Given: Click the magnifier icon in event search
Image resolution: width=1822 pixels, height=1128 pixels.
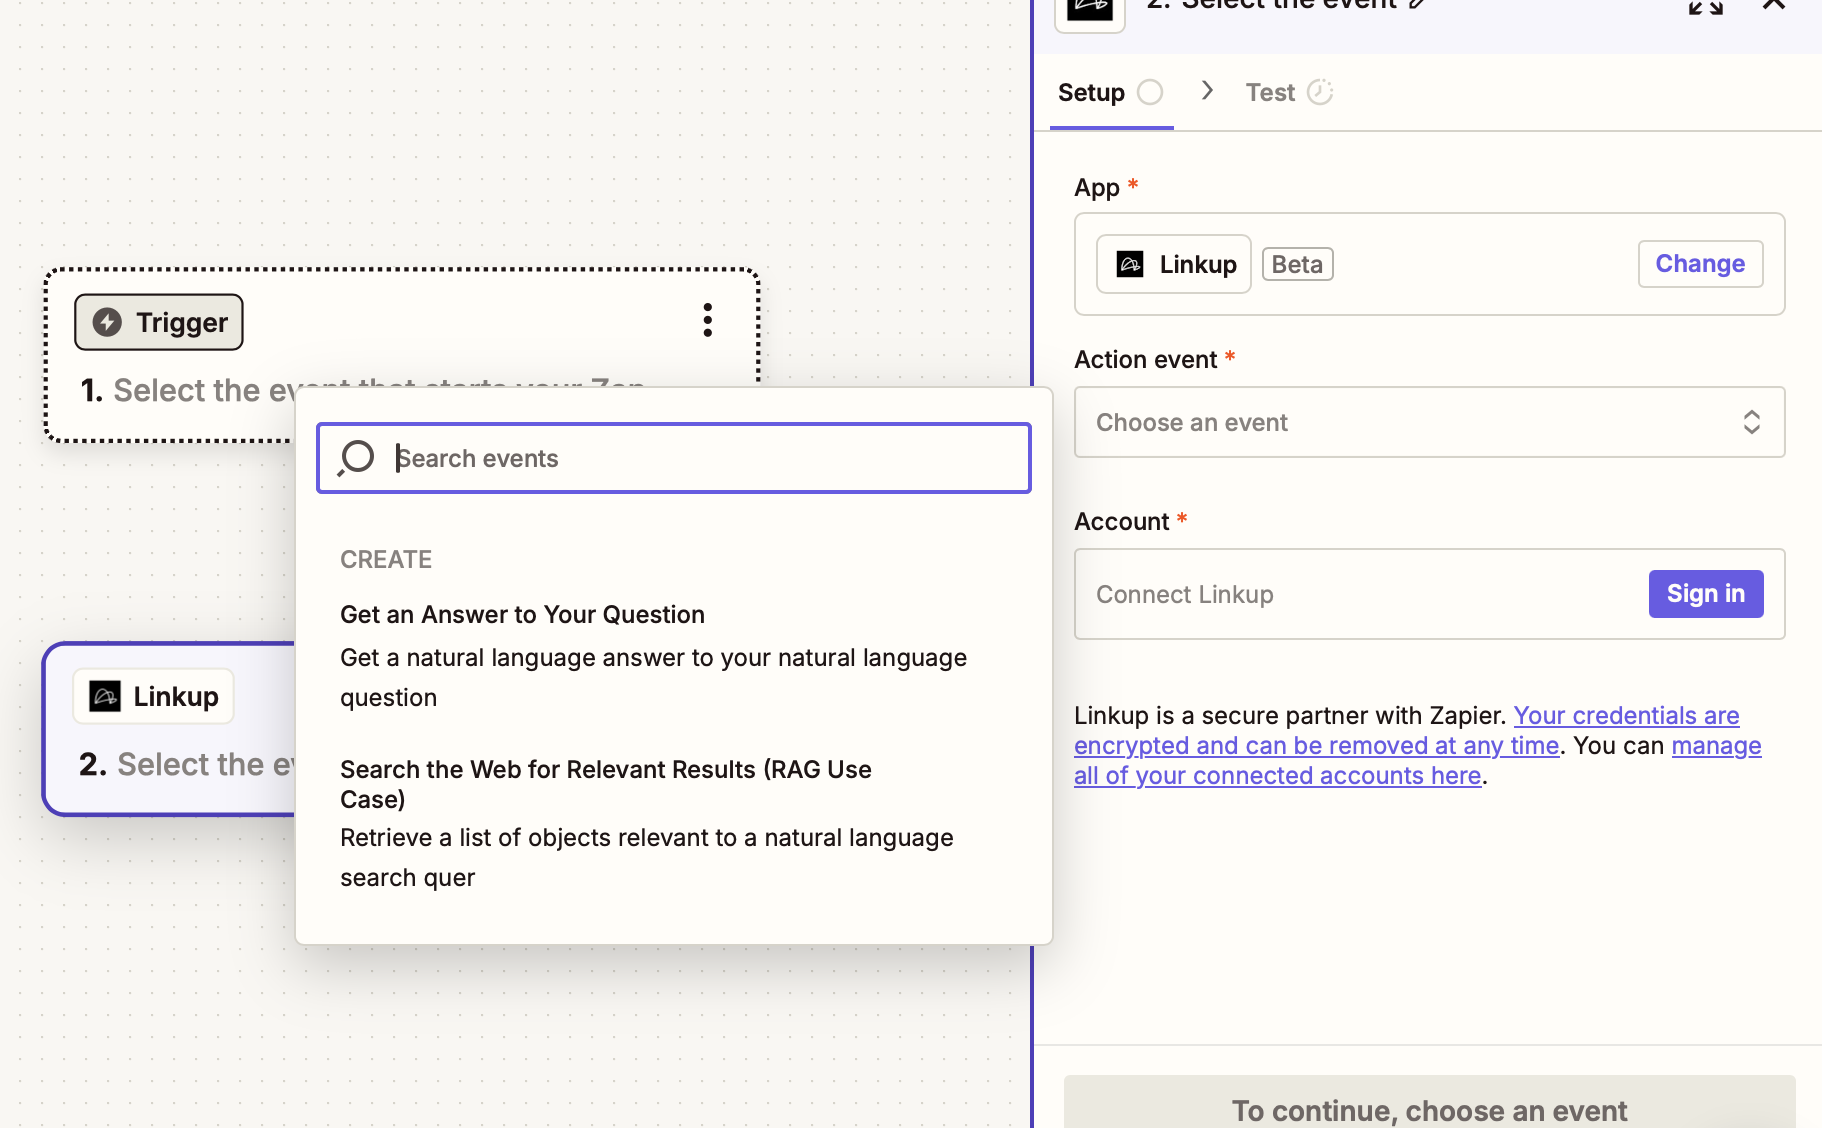Looking at the screenshot, I should pos(356,458).
